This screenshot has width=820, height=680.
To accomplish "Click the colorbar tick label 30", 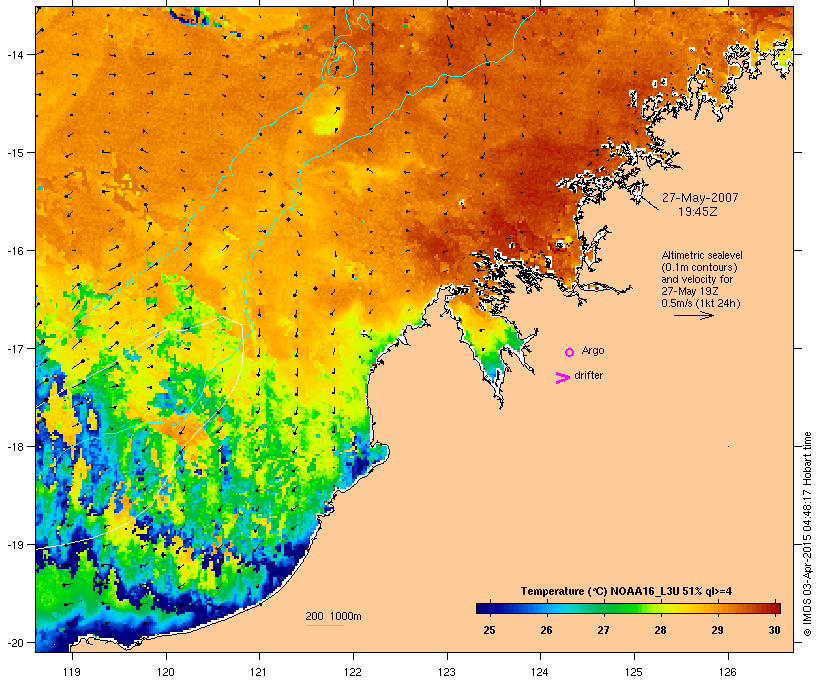I will 774,630.
